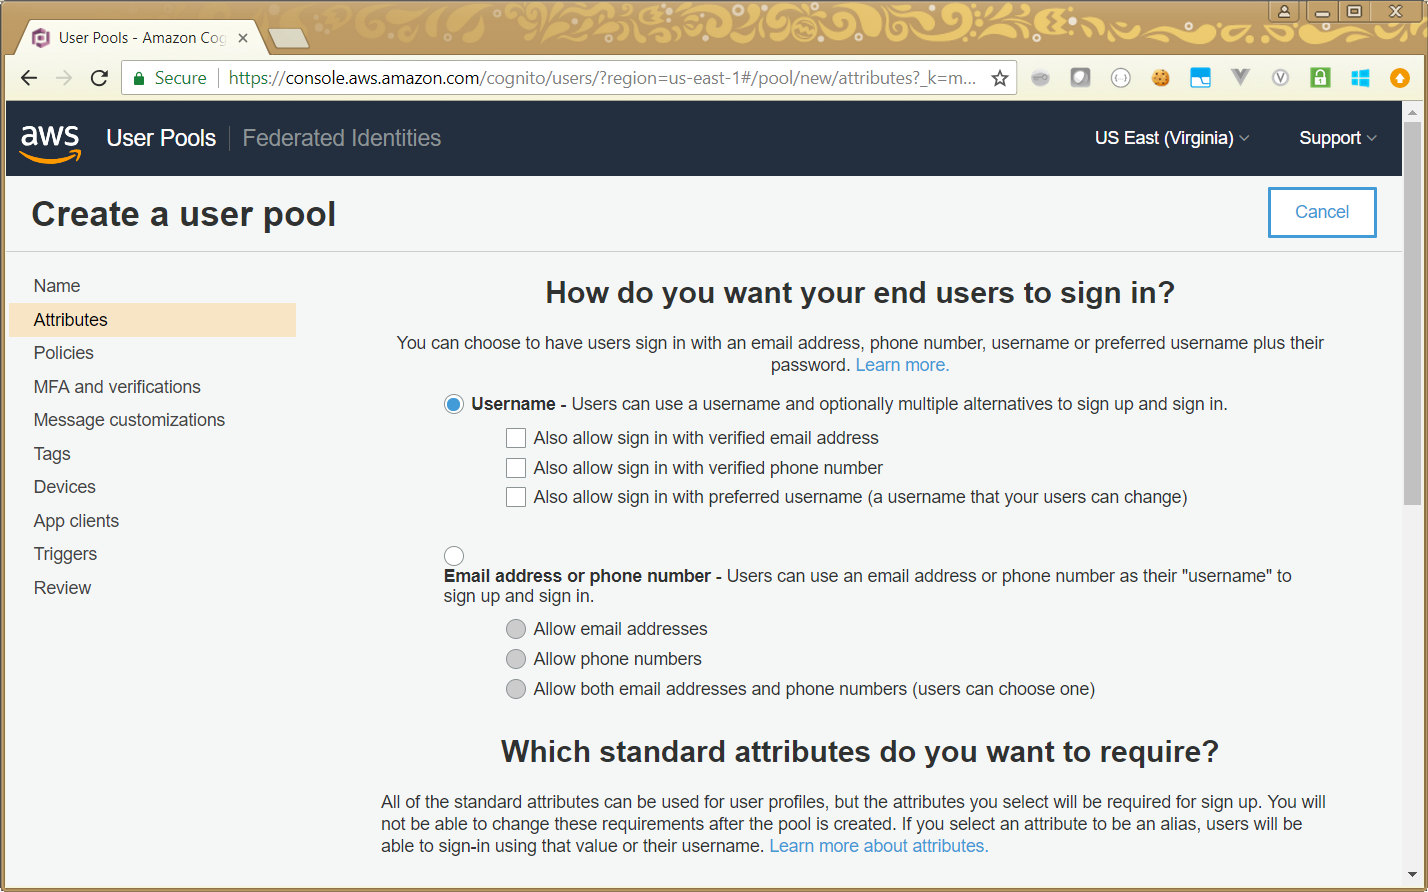Check sign in with verified phone number

(x=516, y=468)
